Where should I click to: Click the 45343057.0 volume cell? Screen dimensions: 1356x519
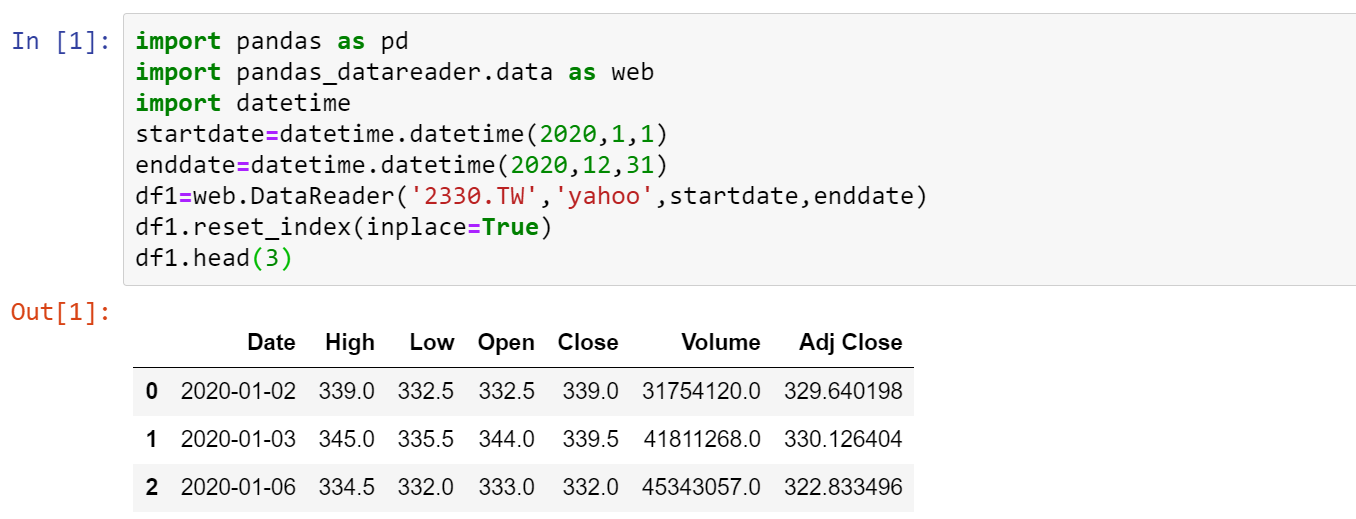point(702,487)
